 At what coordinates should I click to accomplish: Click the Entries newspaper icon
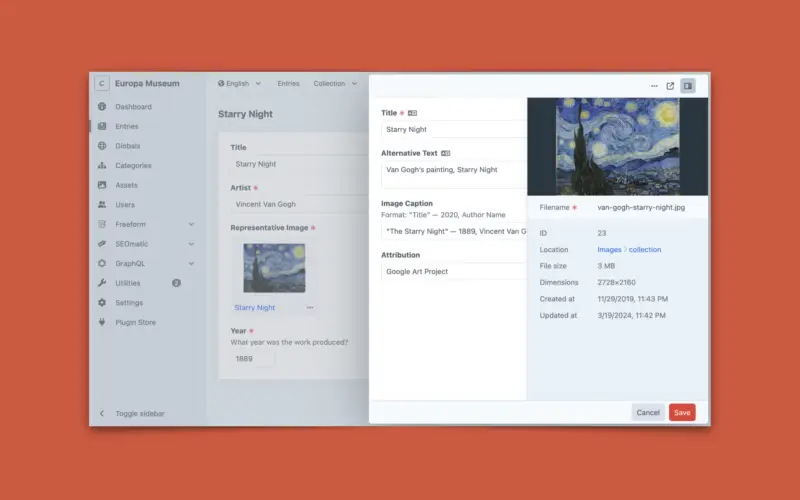[x=102, y=126]
